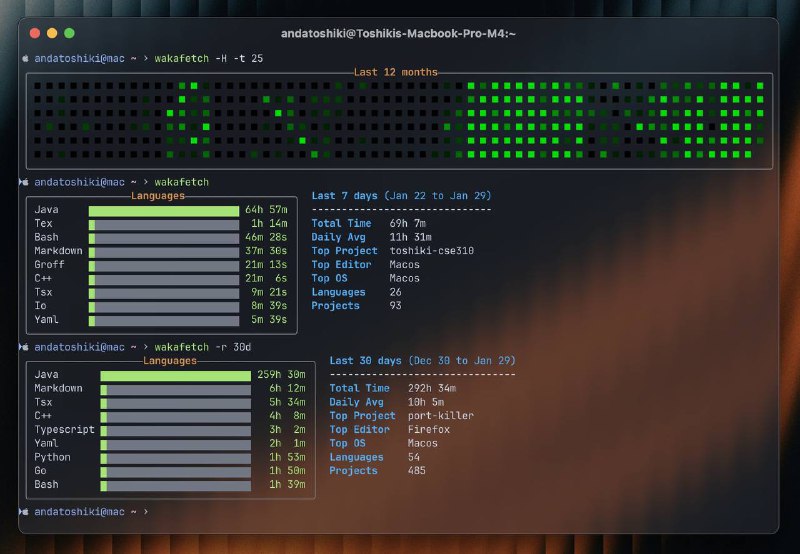The image size is (800, 554).
Task: Click the '21m 6s' C++ duration
Action: (266, 278)
